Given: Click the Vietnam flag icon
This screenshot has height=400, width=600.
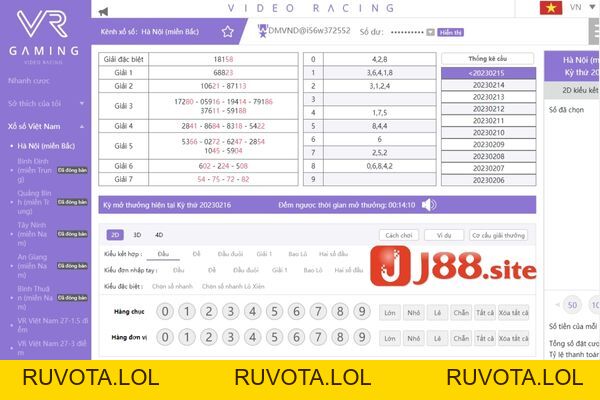Looking at the screenshot, I should (x=551, y=8).
